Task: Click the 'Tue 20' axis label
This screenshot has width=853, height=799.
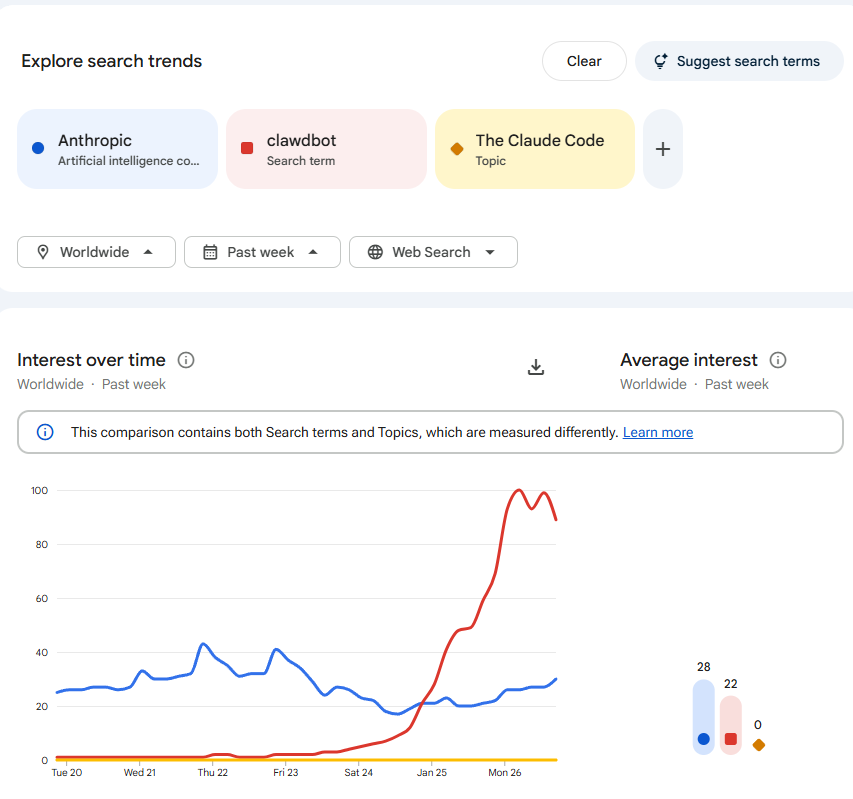Action: pyautogui.click(x=67, y=772)
